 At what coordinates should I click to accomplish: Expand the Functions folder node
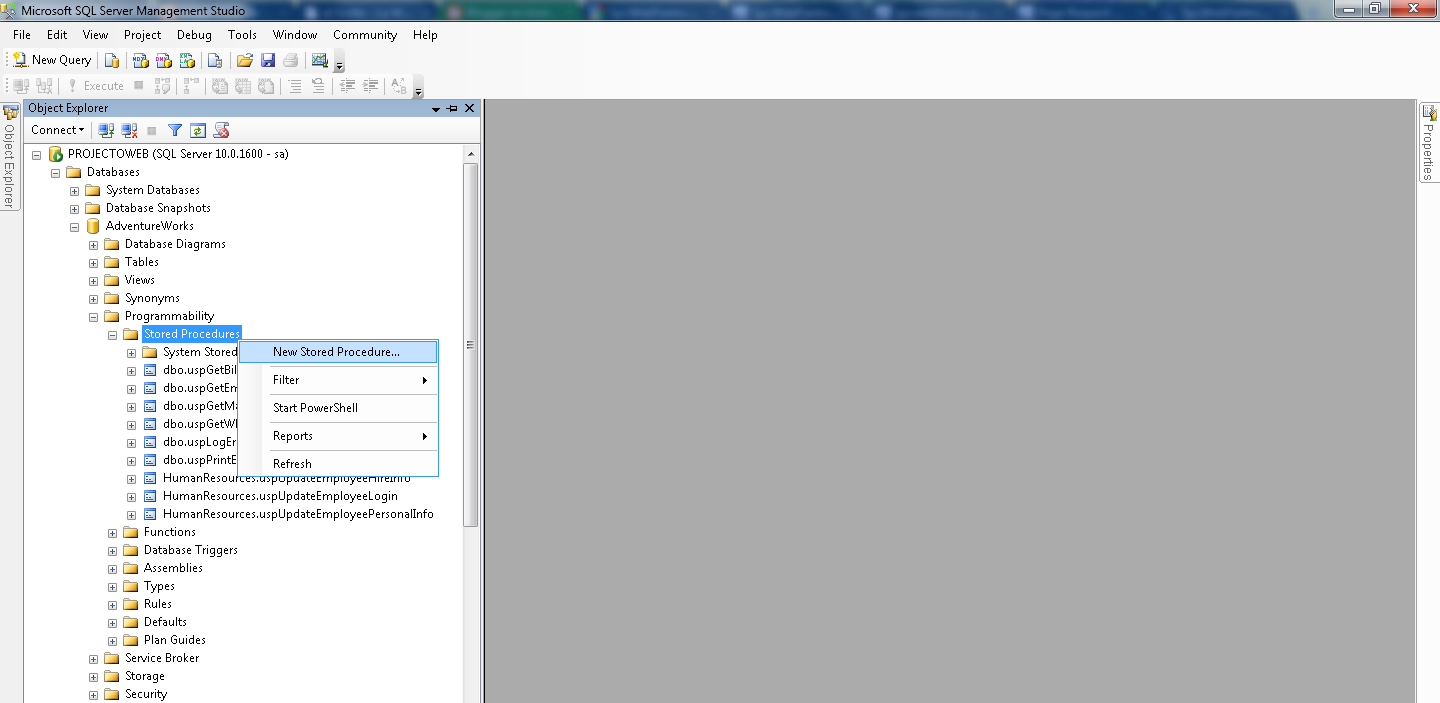point(112,532)
